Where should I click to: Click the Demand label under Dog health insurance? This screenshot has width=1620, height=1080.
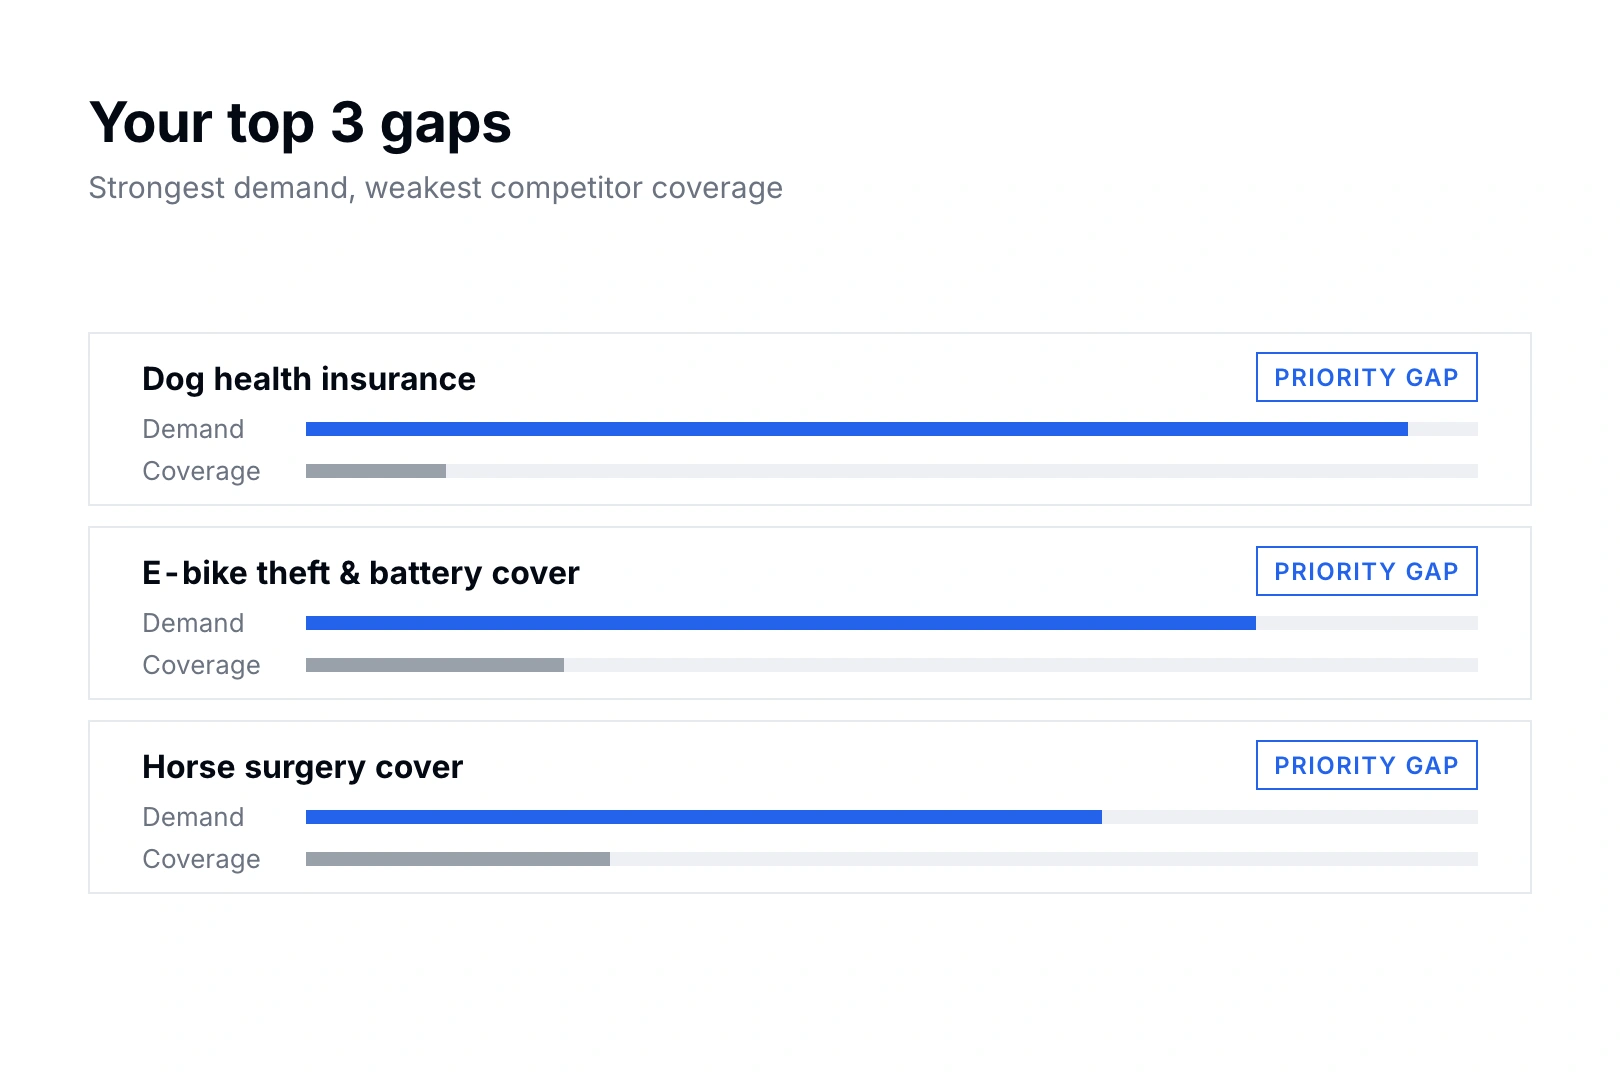[x=193, y=429]
